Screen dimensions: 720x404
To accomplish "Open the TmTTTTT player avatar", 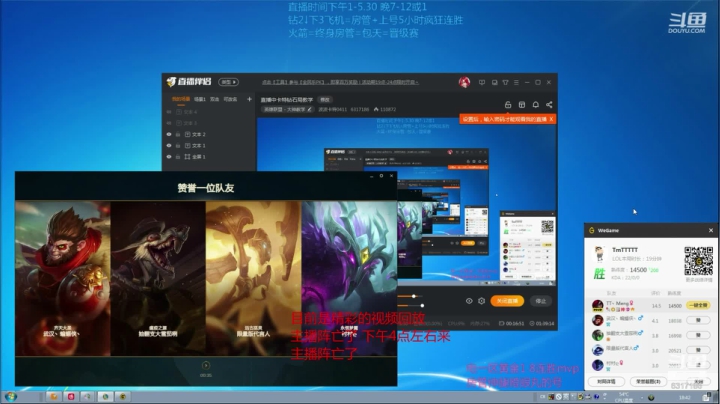I will (x=599, y=253).
